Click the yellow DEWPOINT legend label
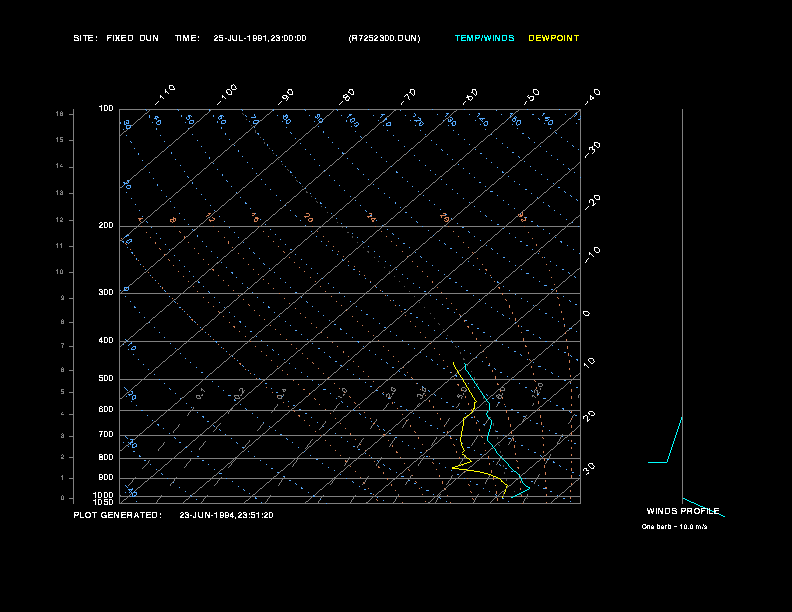The height and width of the screenshot is (612, 792). click(x=554, y=38)
